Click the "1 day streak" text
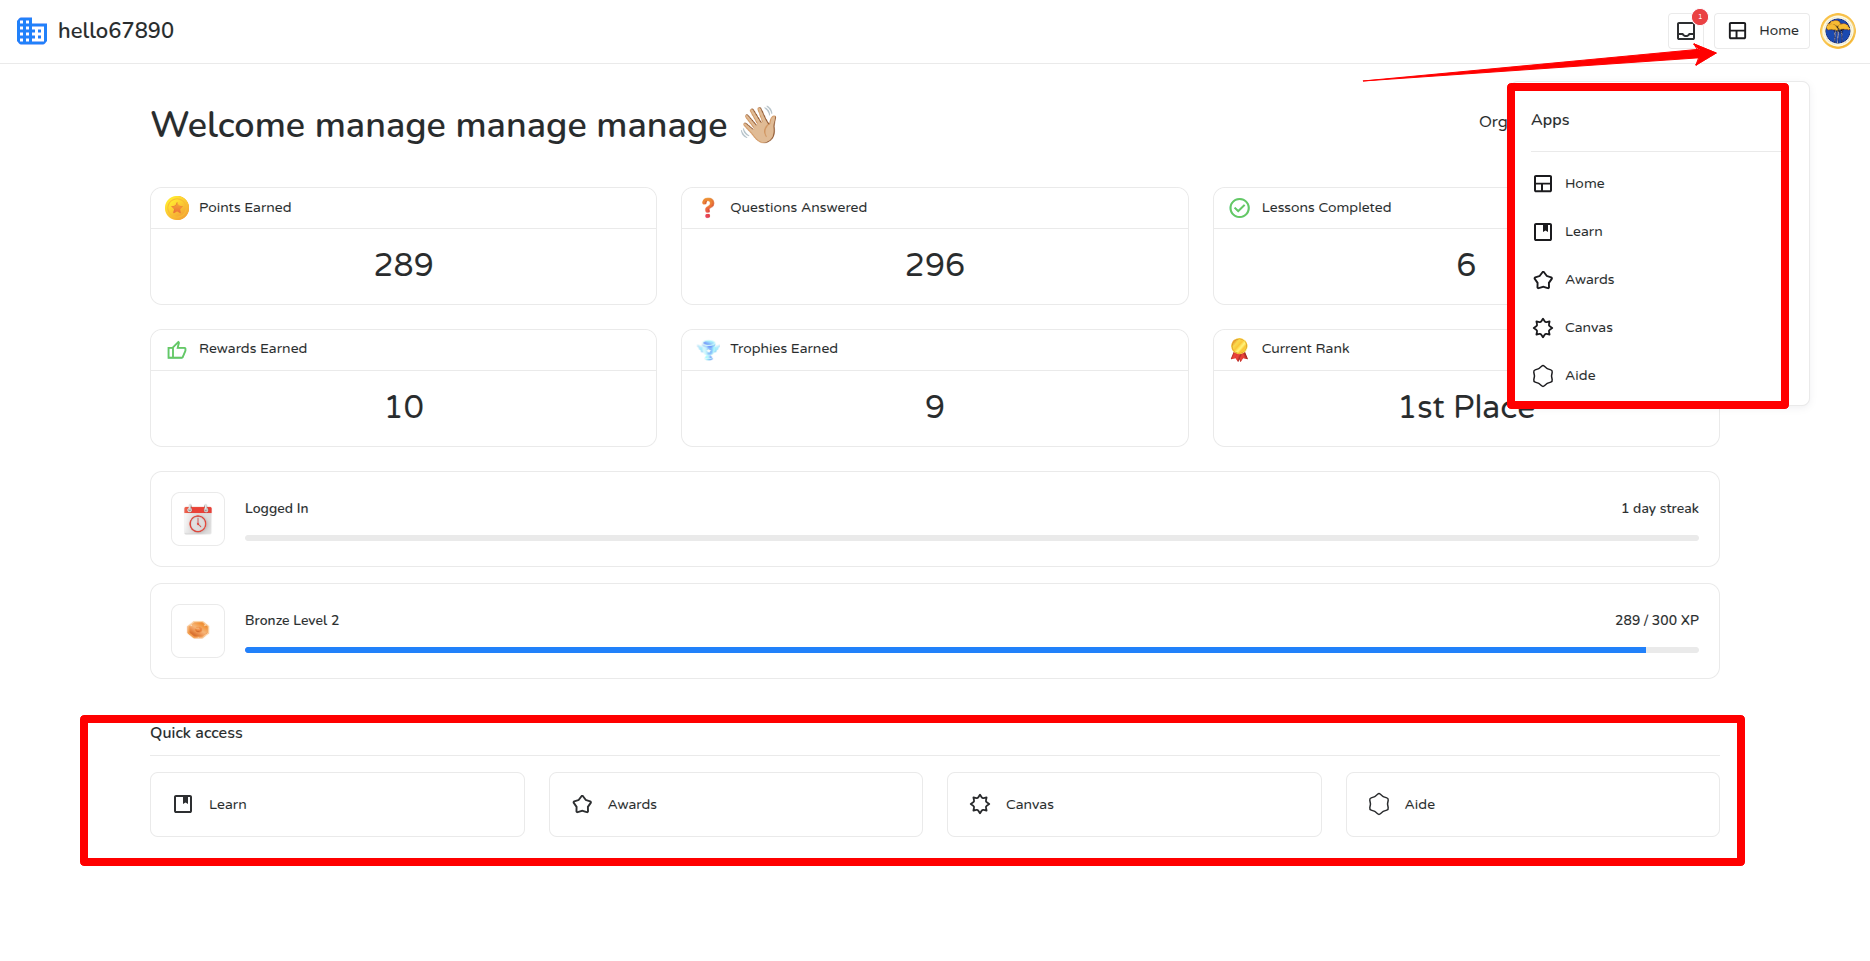This screenshot has height=961, width=1870. tap(1660, 508)
